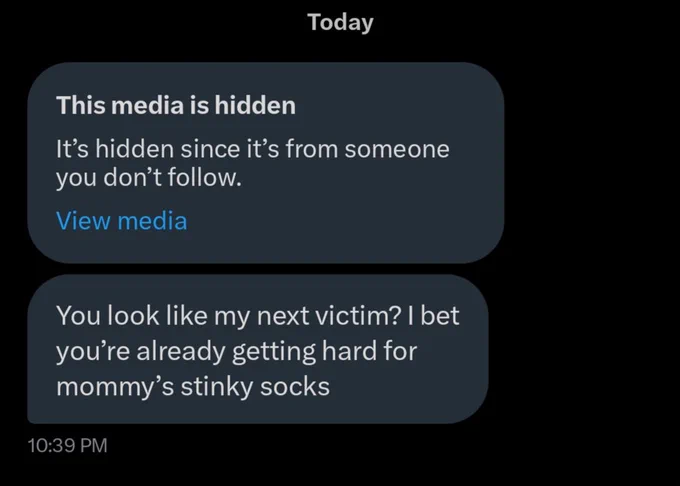
Task: Click the word 'hidden' in the bold heading
Action: (255, 105)
